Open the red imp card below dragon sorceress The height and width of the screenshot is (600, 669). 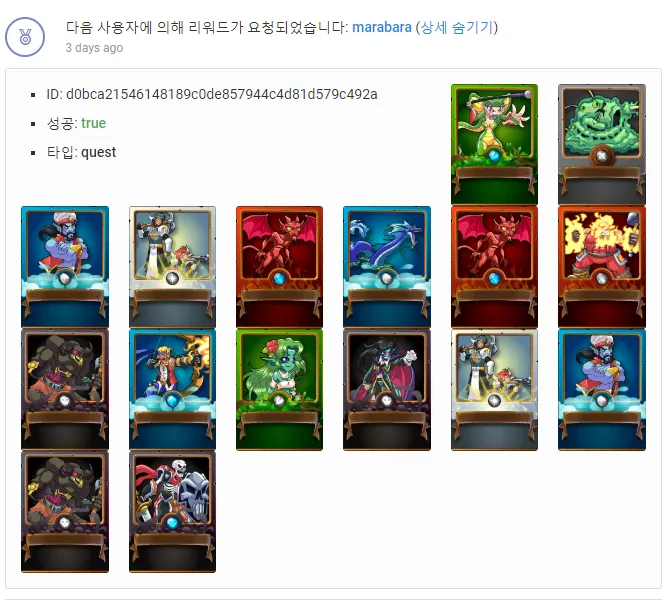[x=494, y=267]
